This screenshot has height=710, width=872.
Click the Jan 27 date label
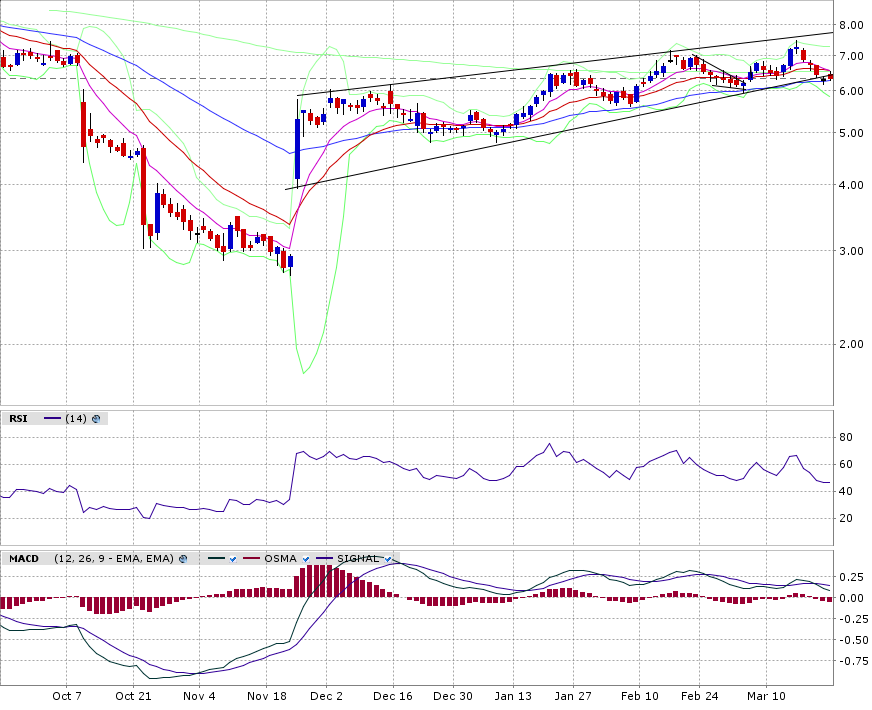point(573,696)
